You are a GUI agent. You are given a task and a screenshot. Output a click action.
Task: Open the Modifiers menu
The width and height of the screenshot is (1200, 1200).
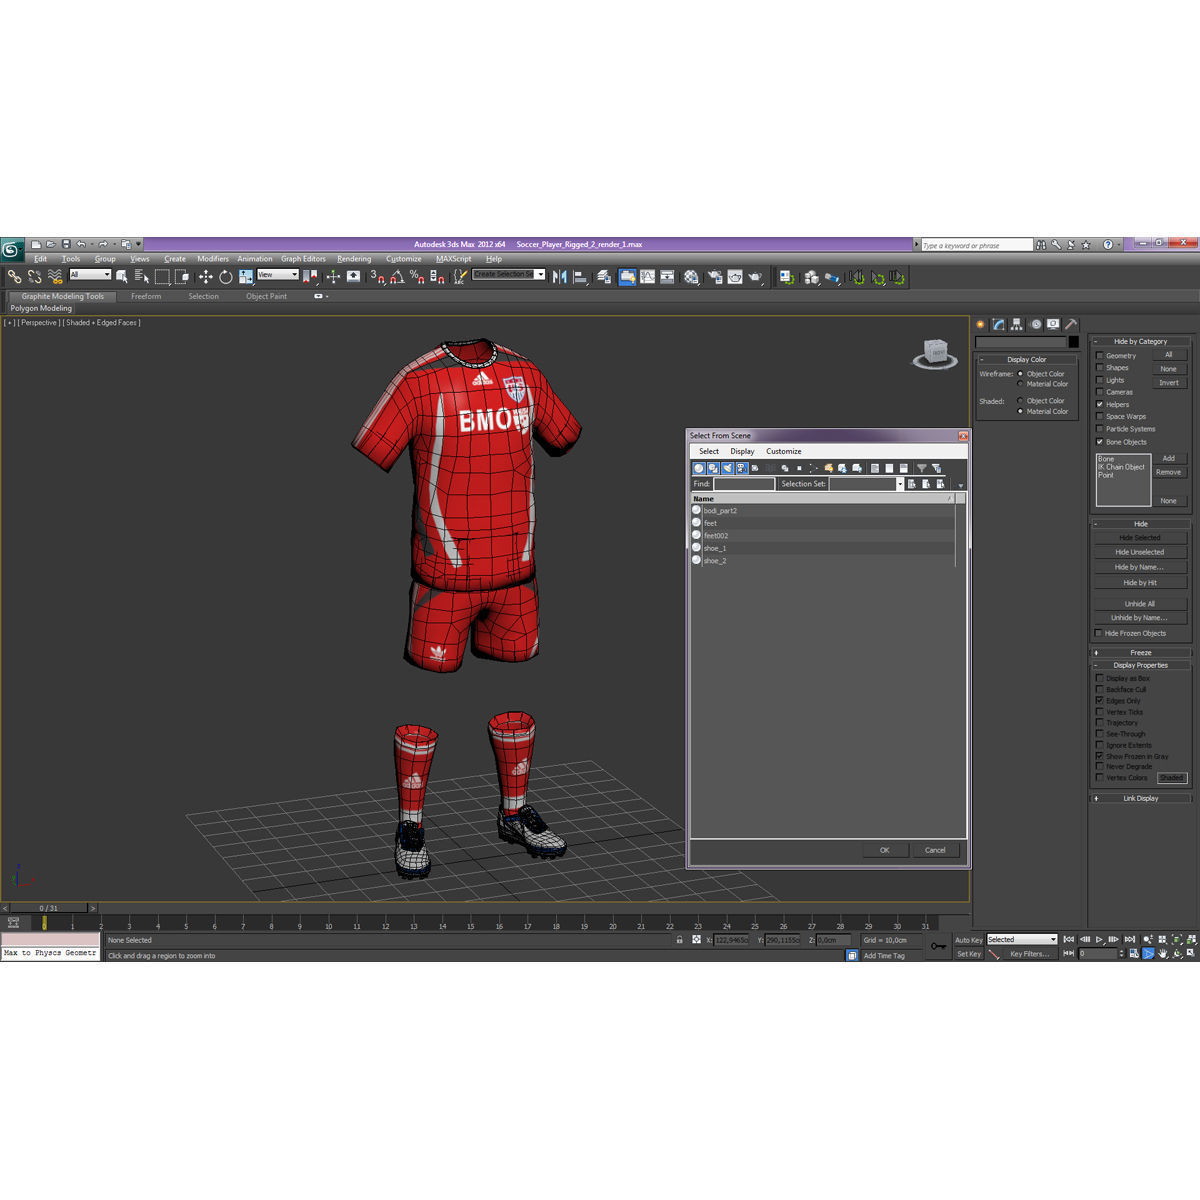213,259
